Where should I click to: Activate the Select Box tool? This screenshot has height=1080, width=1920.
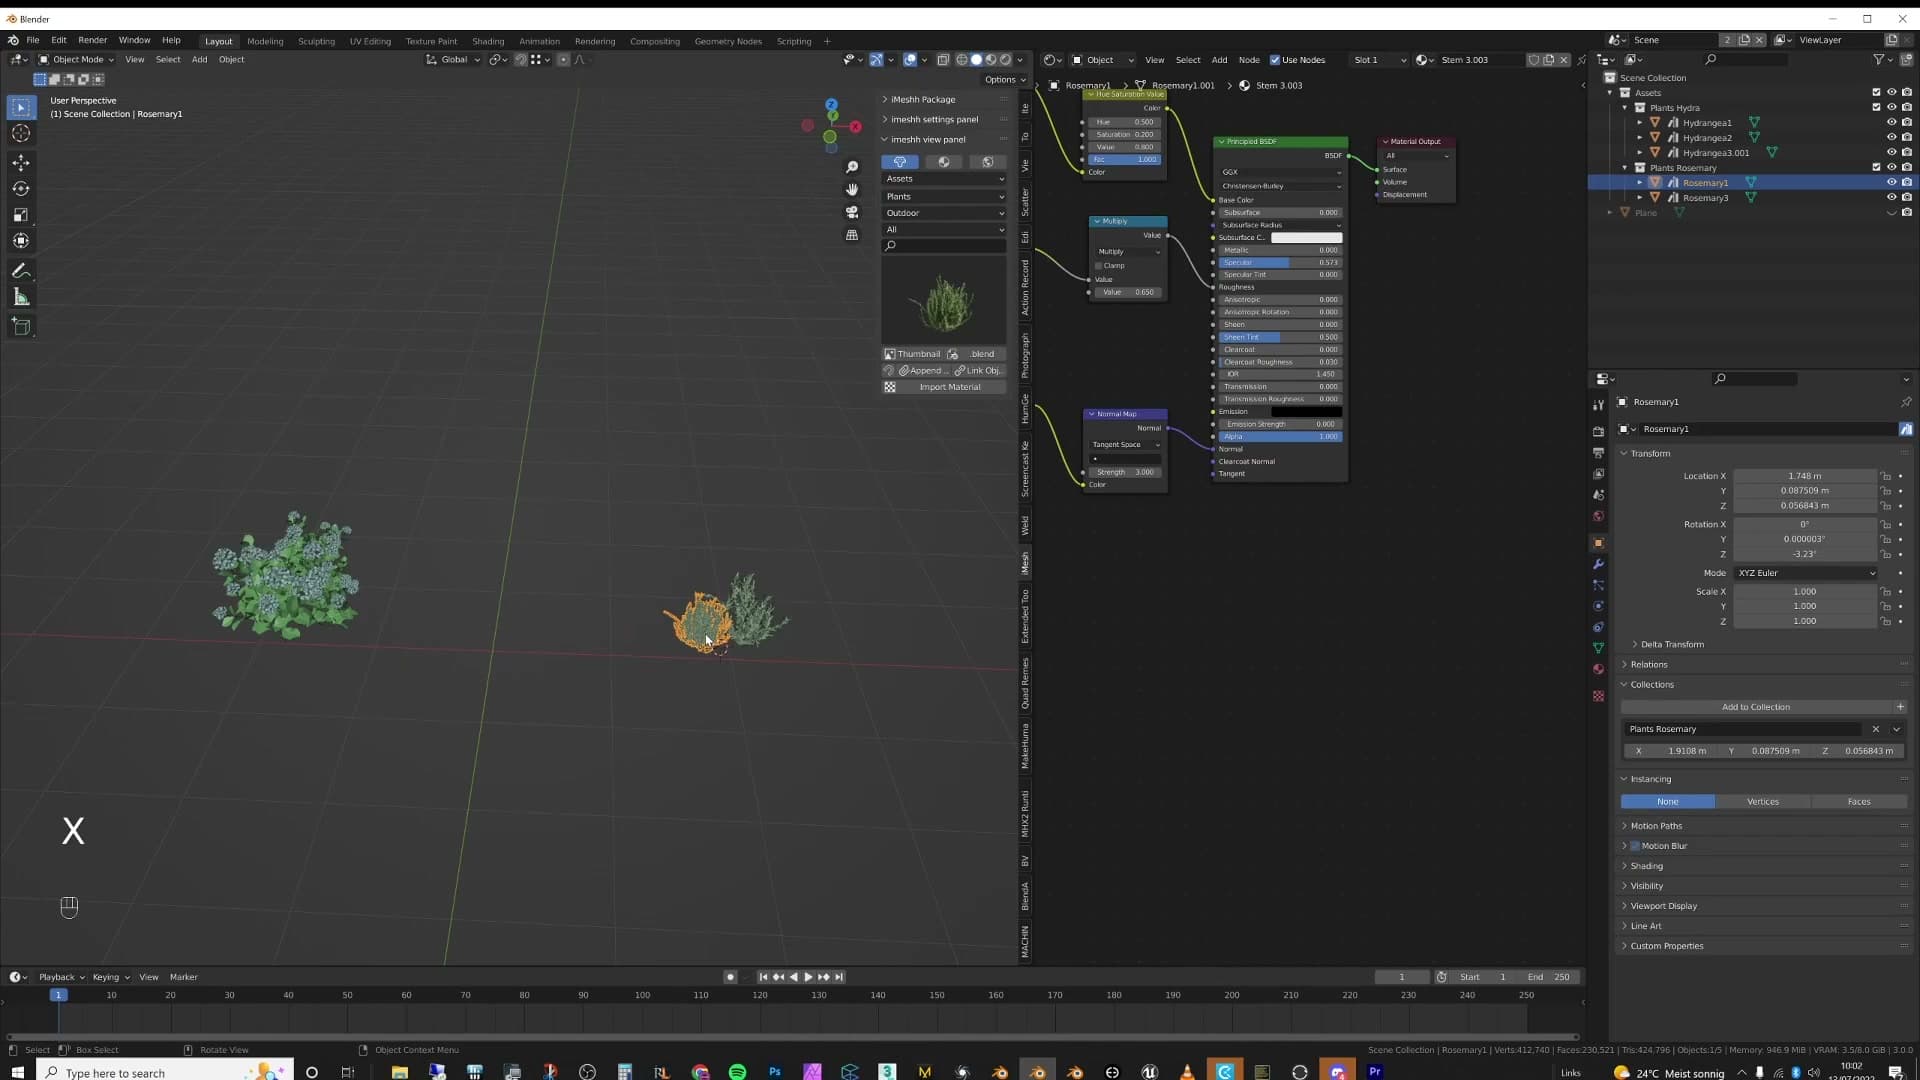click(x=21, y=107)
